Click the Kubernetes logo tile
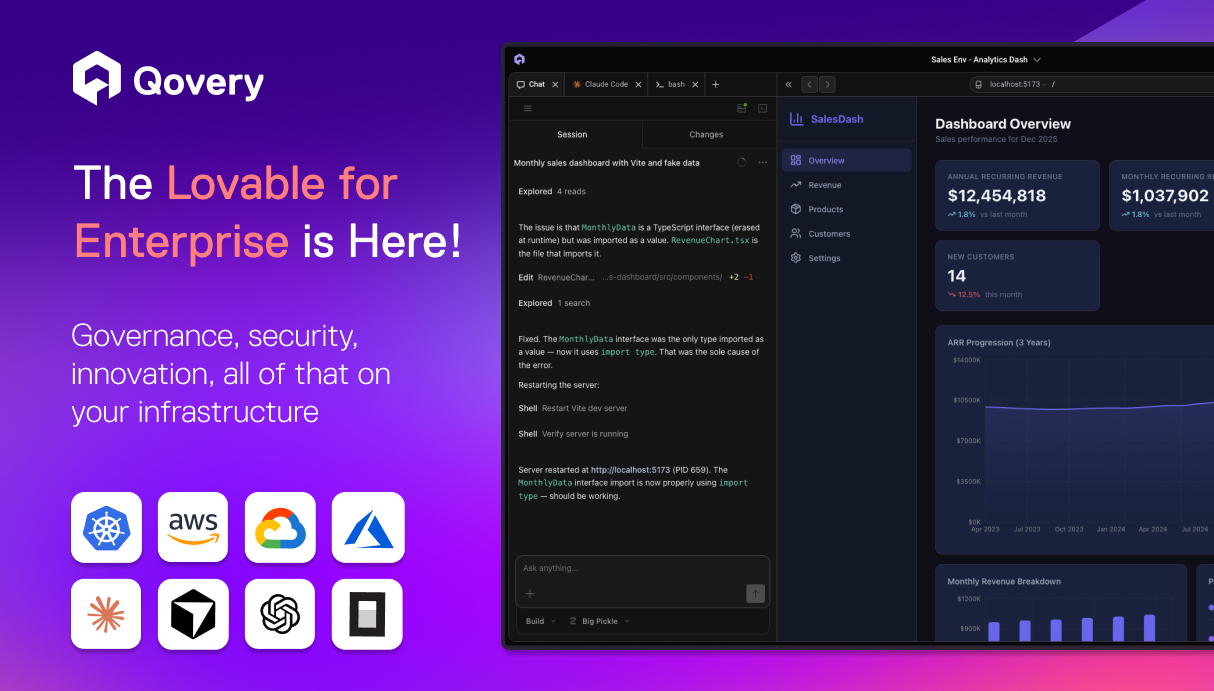 click(106, 527)
